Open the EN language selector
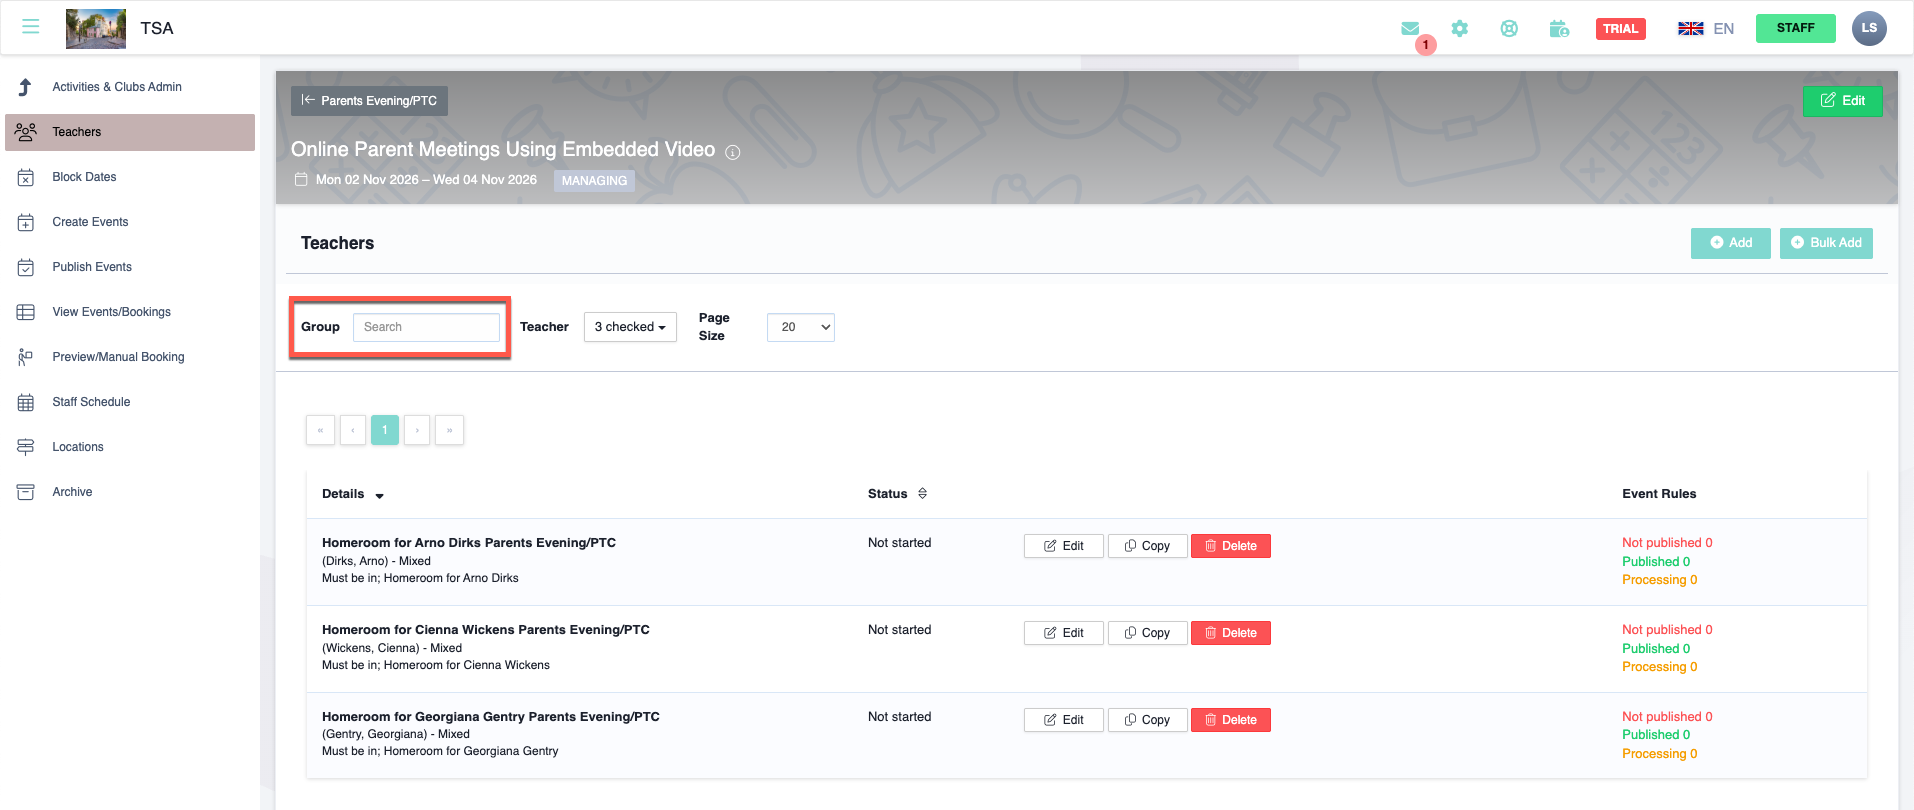Image resolution: width=1914 pixels, height=810 pixels. [x=1706, y=28]
